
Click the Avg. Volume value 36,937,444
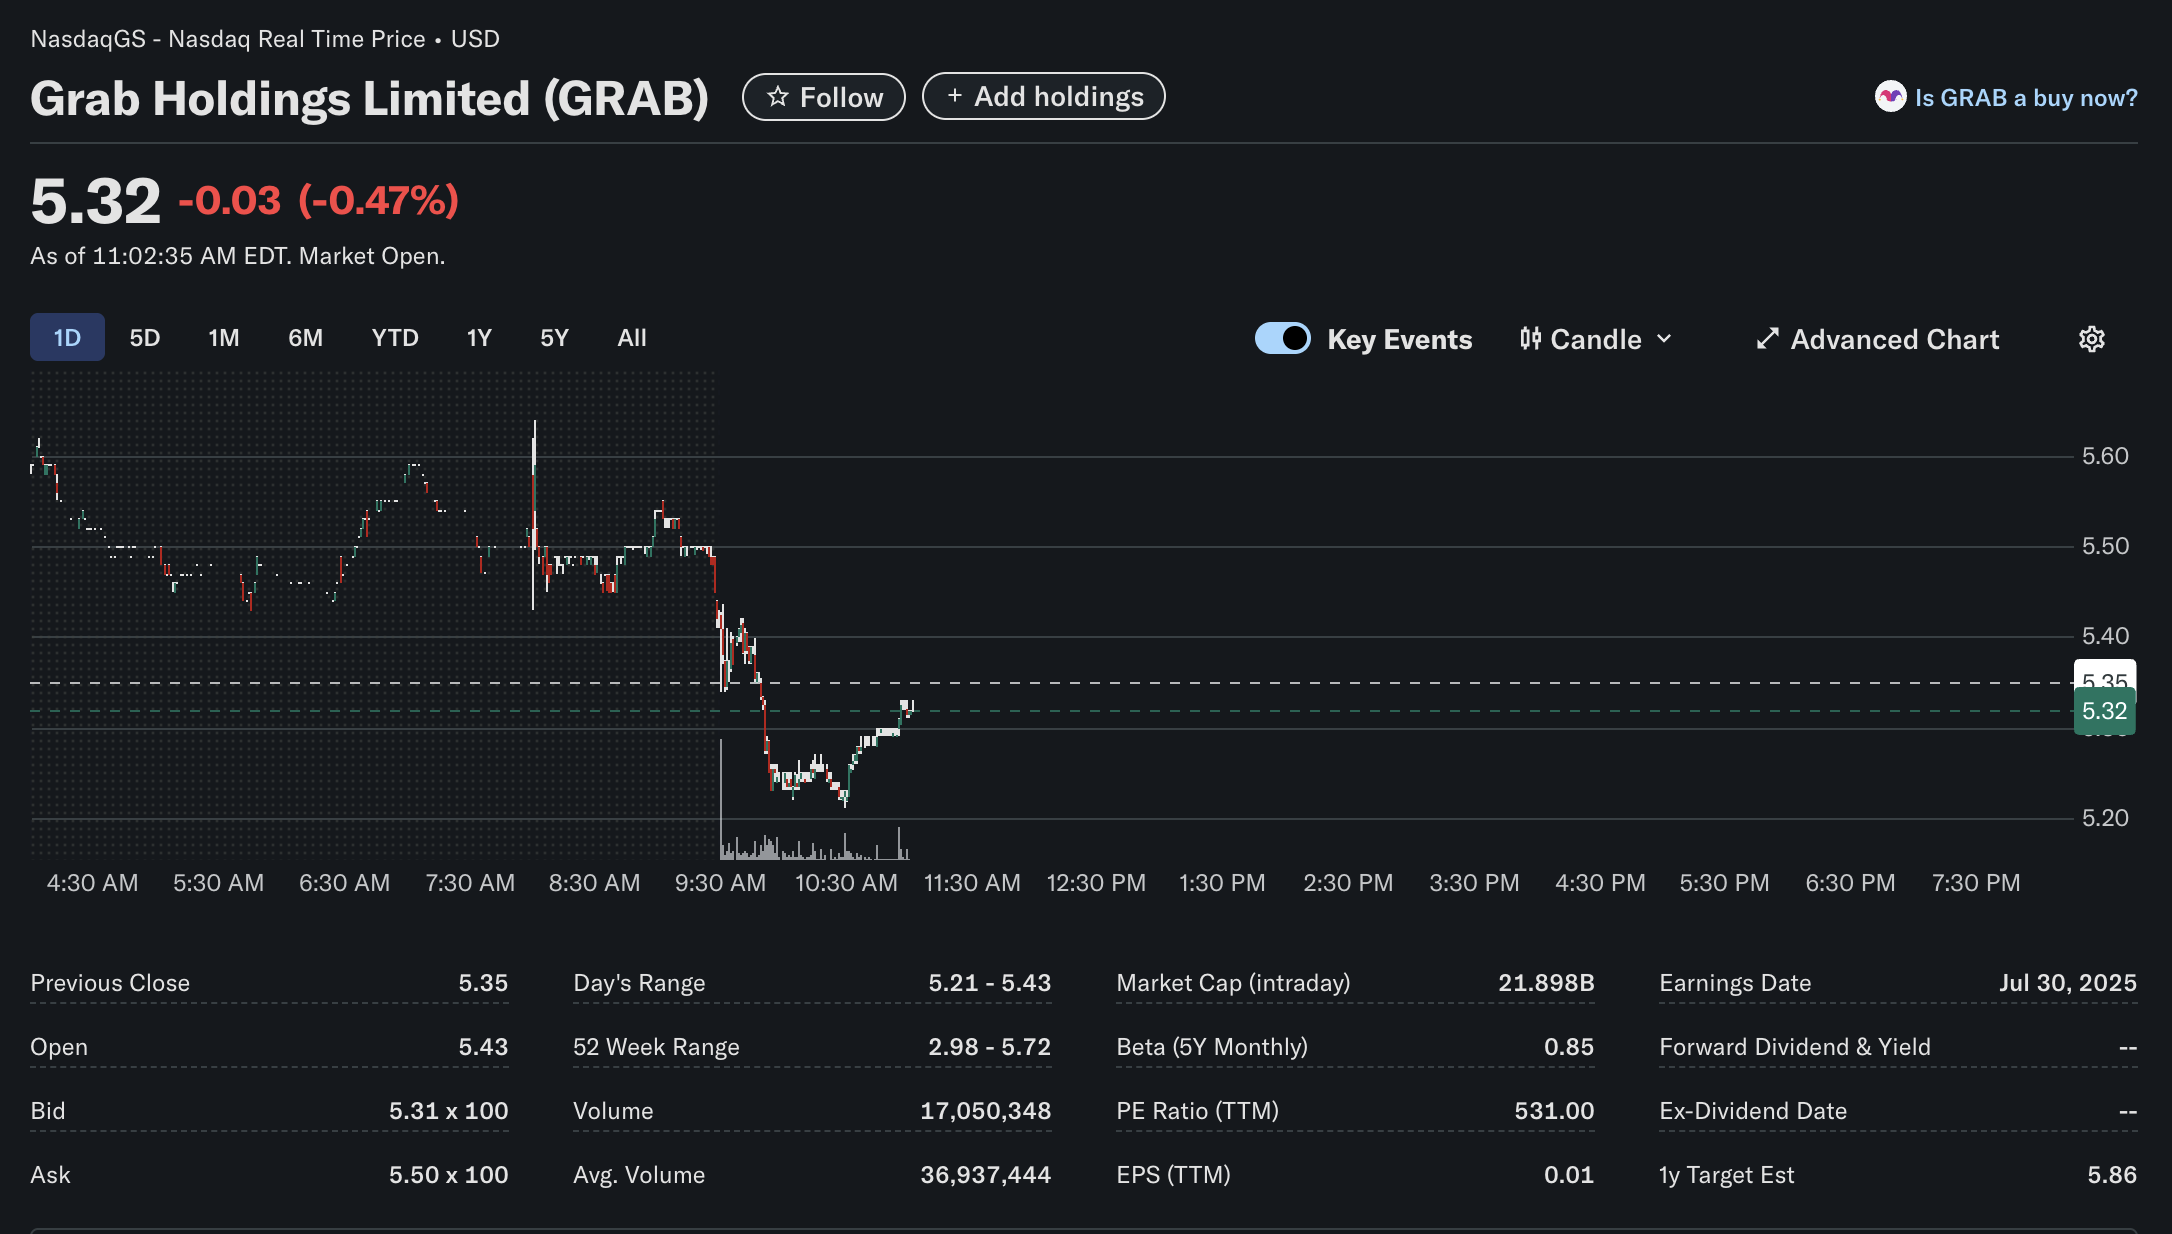(985, 1175)
